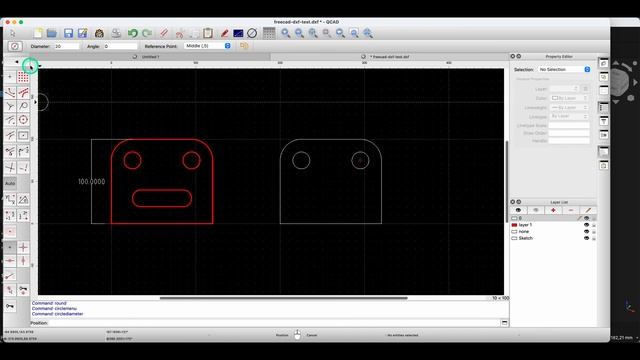Select the Grid snap red dots icon
The height and width of the screenshot is (360, 640).
(23, 77)
